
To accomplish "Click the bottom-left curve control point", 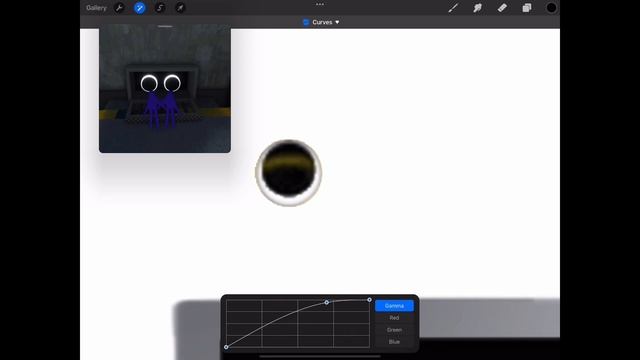I will point(226,347).
